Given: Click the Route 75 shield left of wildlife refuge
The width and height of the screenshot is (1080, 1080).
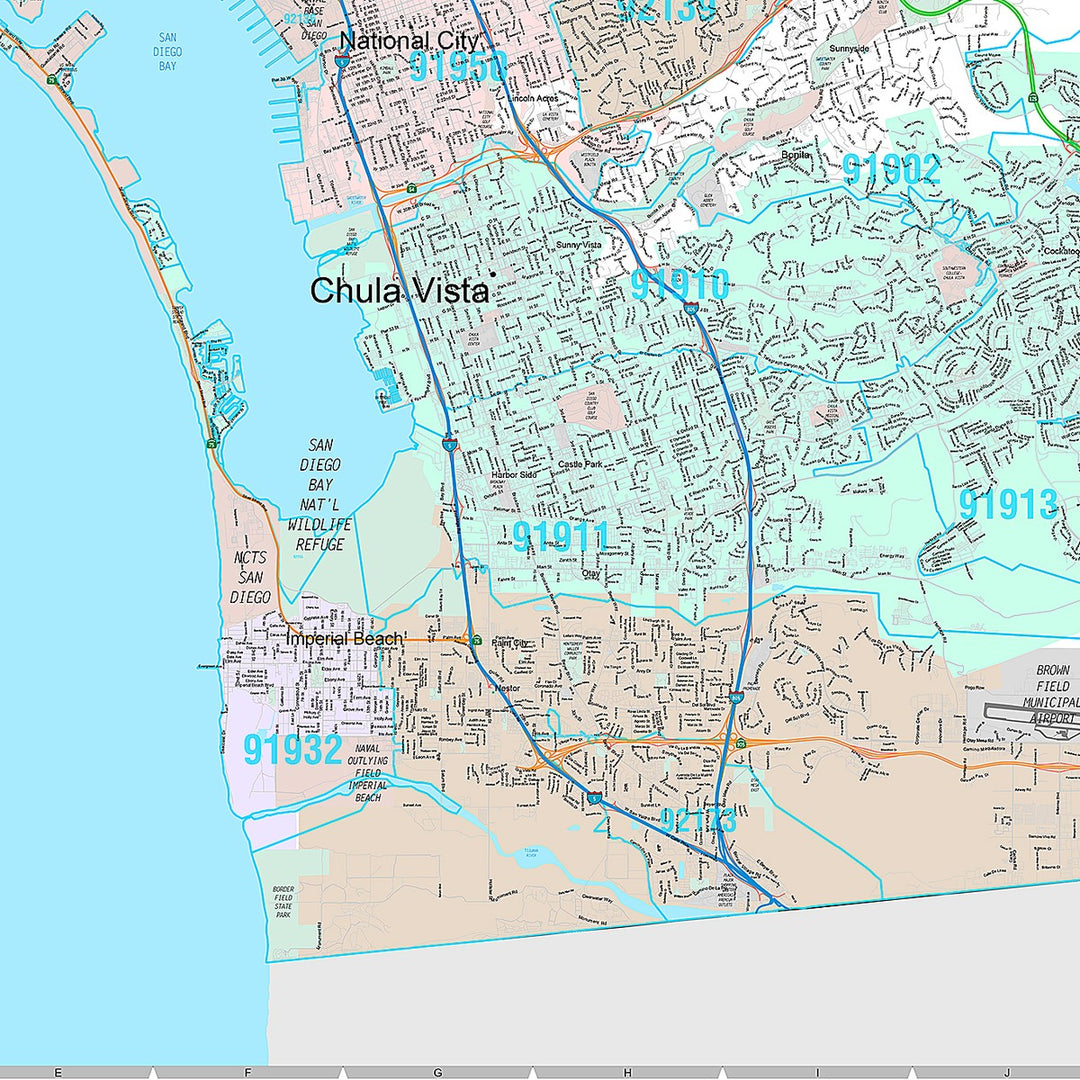Looking at the screenshot, I should point(211,444).
